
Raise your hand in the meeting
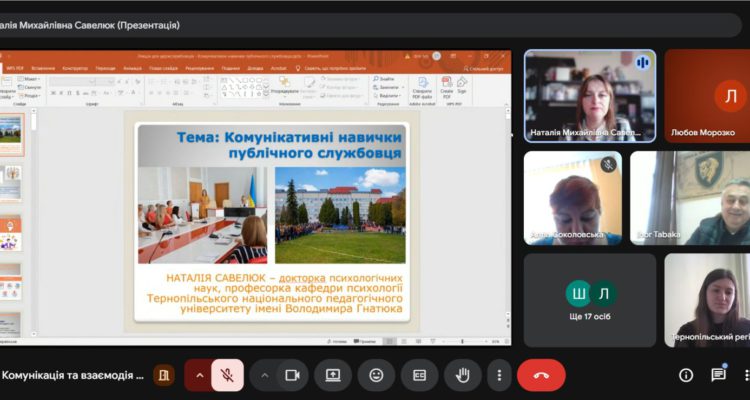tap(462, 375)
